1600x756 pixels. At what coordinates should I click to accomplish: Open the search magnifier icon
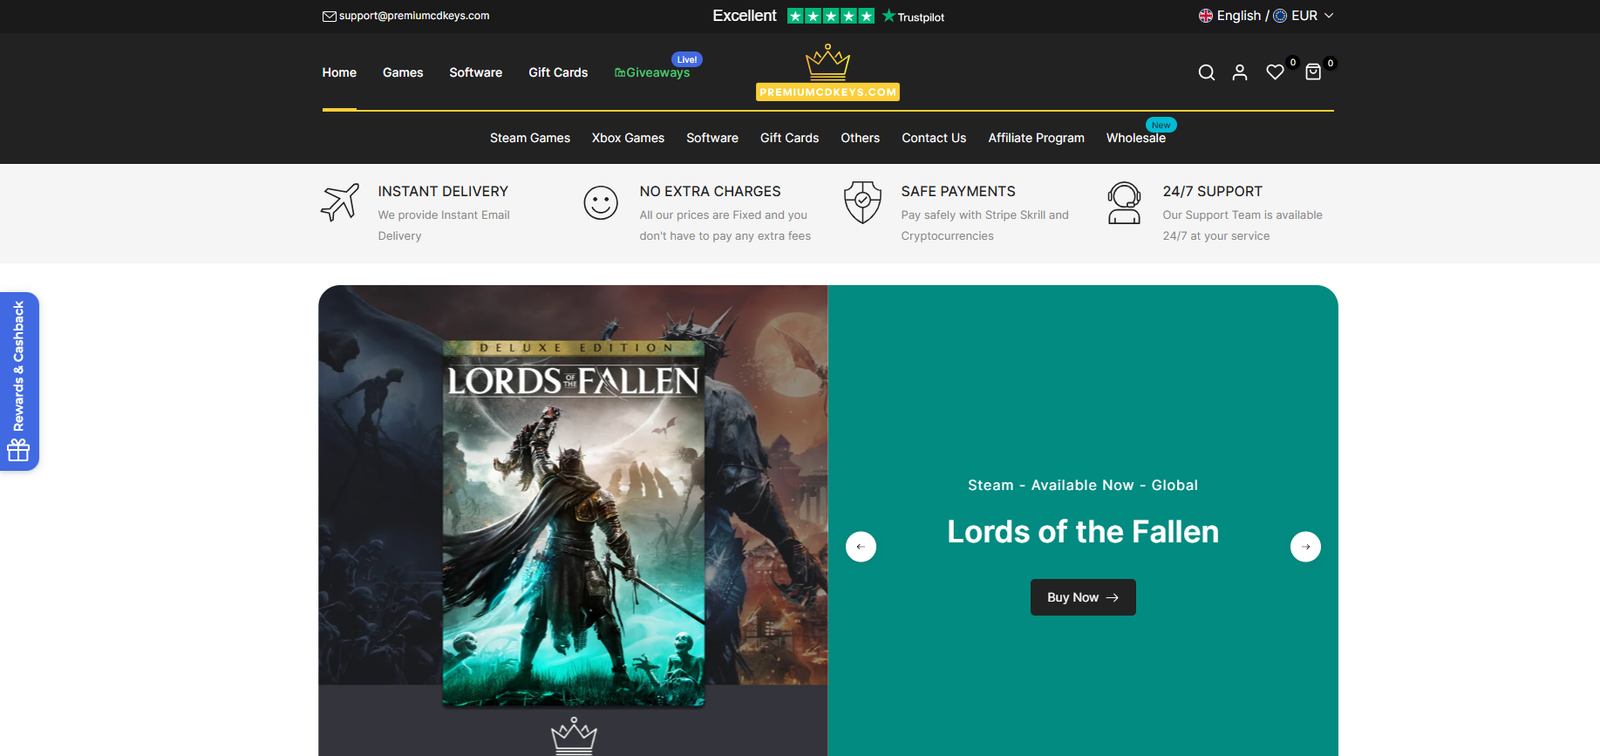1207,72
